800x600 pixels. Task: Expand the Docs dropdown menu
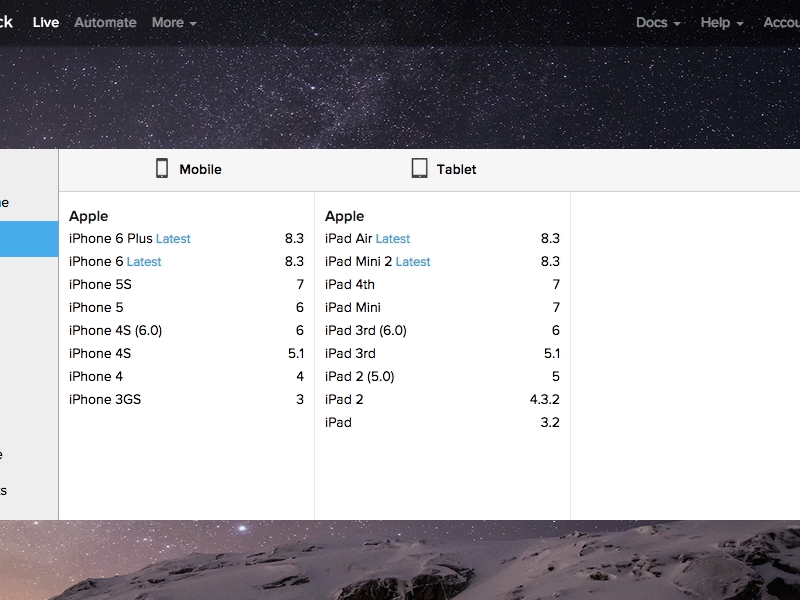[658, 22]
